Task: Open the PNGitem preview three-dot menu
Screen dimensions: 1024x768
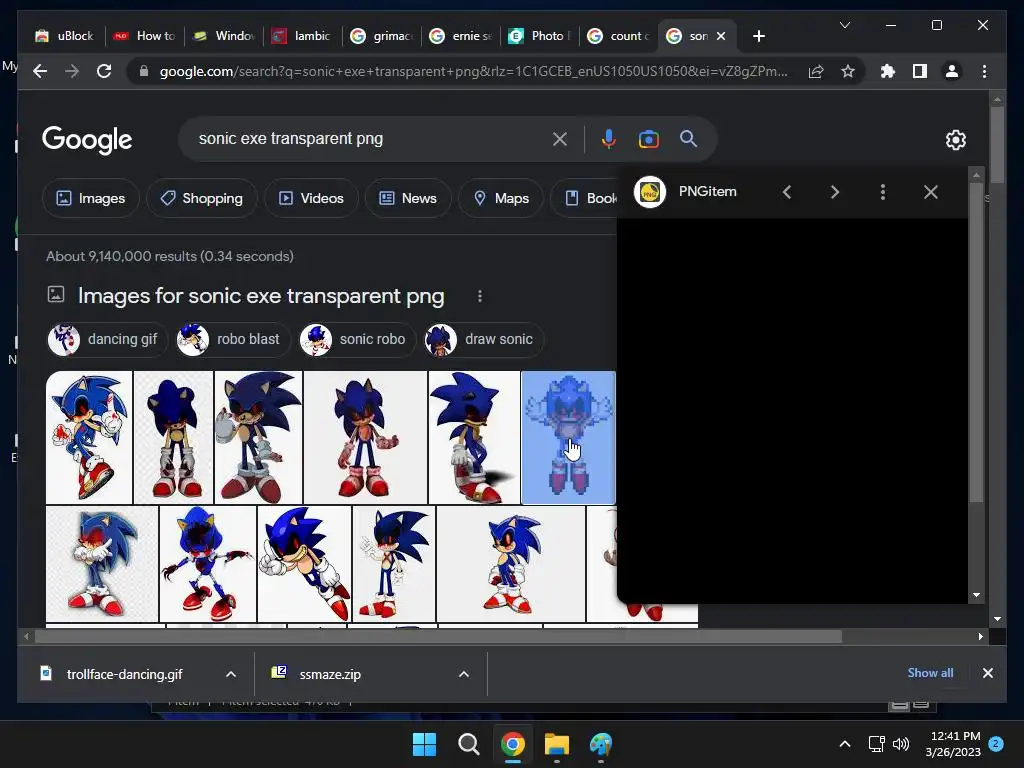Action: (883, 192)
